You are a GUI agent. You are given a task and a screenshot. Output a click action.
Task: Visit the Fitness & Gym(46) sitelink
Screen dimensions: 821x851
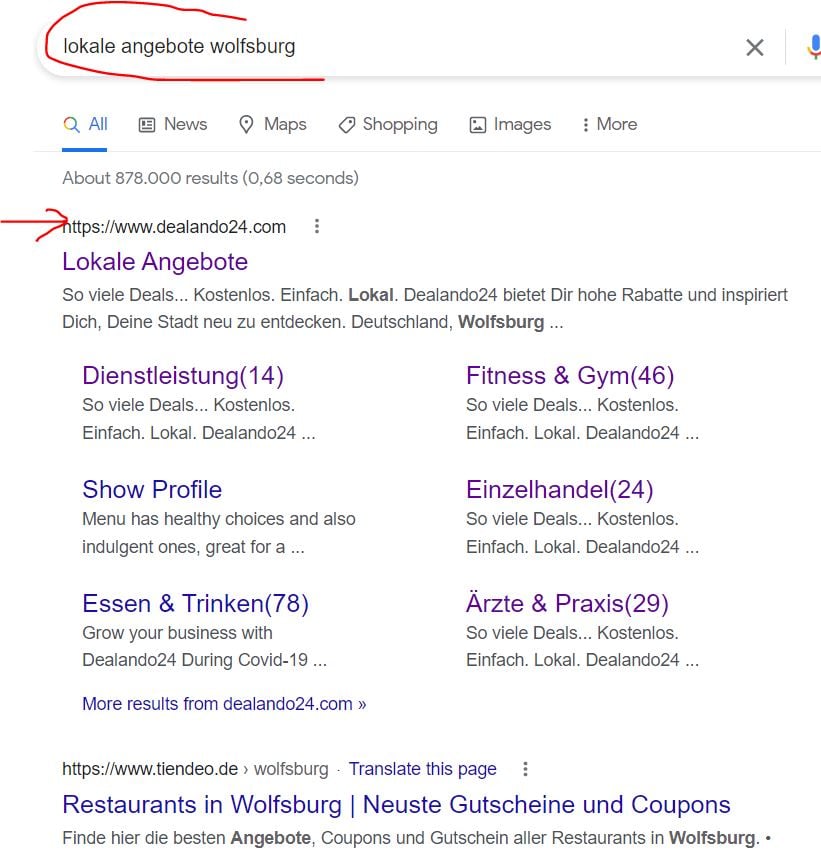(x=570, y=376)
